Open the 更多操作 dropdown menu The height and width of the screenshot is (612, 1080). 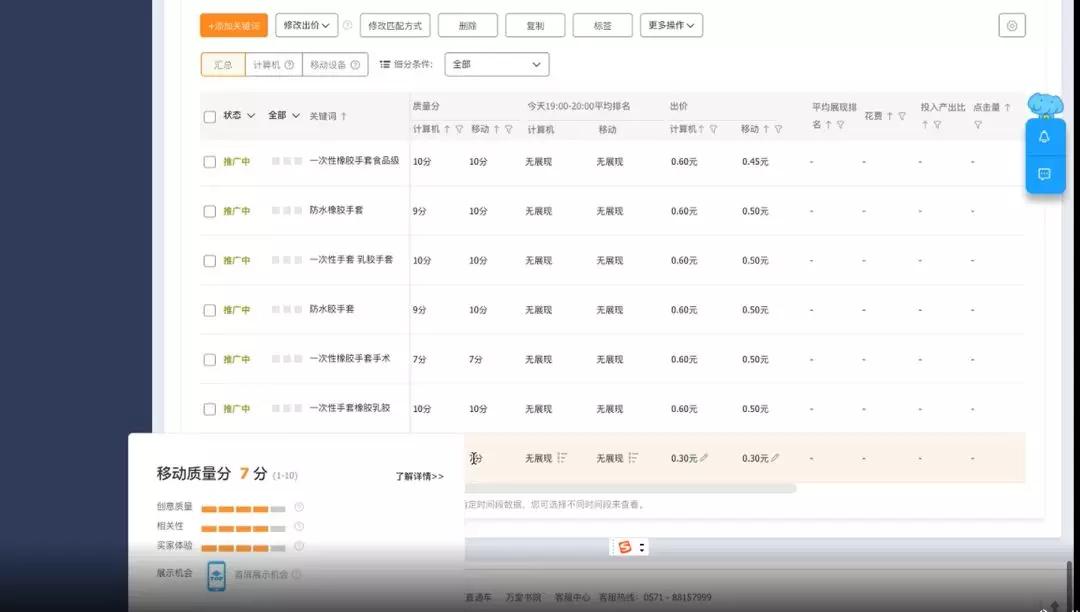[670, 25]
